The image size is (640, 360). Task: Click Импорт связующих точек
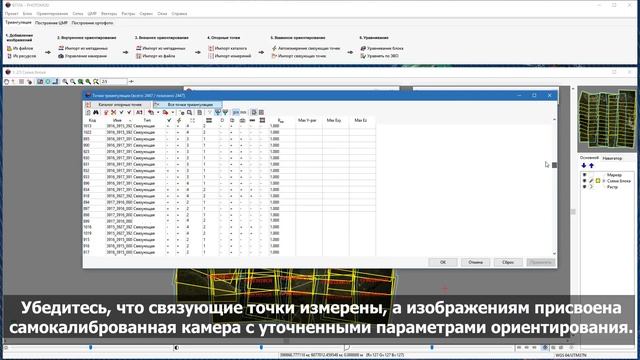tap(299, 56)
